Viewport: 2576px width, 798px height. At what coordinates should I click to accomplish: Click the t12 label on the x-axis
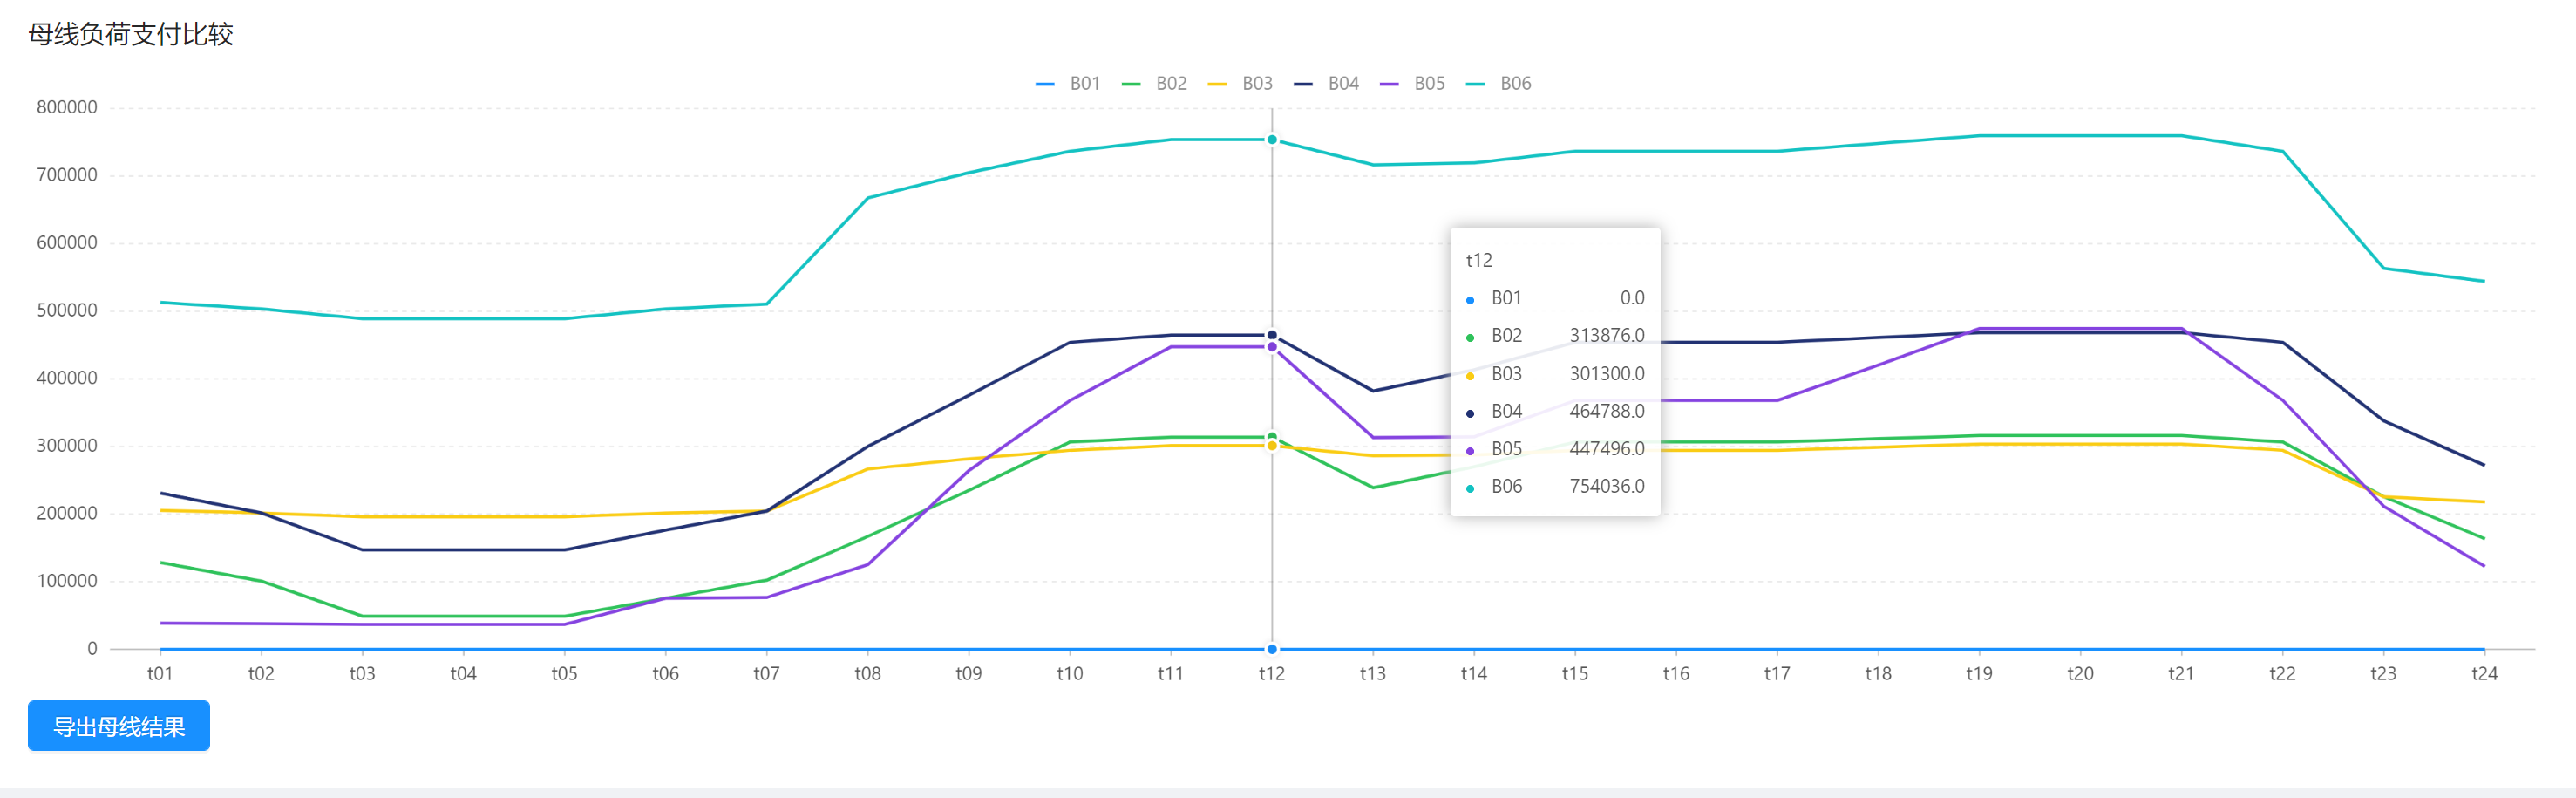click(1272, 674)
